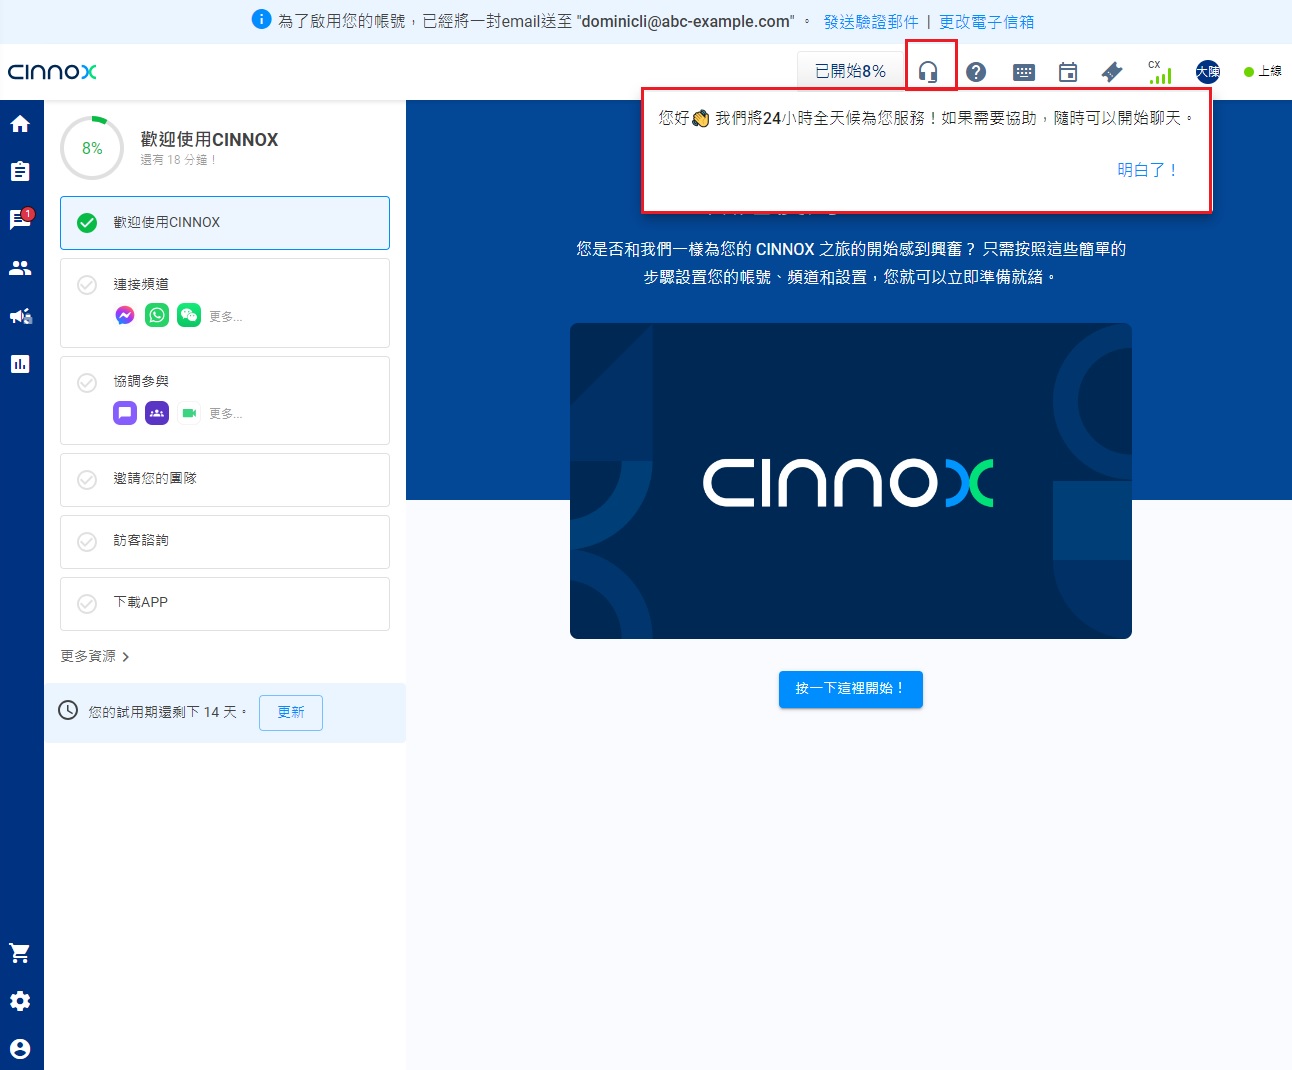The height and width of the screenshot is (1070, 1292).
Task: Select the 下載APP step
Action: click(x=225, y=604)
